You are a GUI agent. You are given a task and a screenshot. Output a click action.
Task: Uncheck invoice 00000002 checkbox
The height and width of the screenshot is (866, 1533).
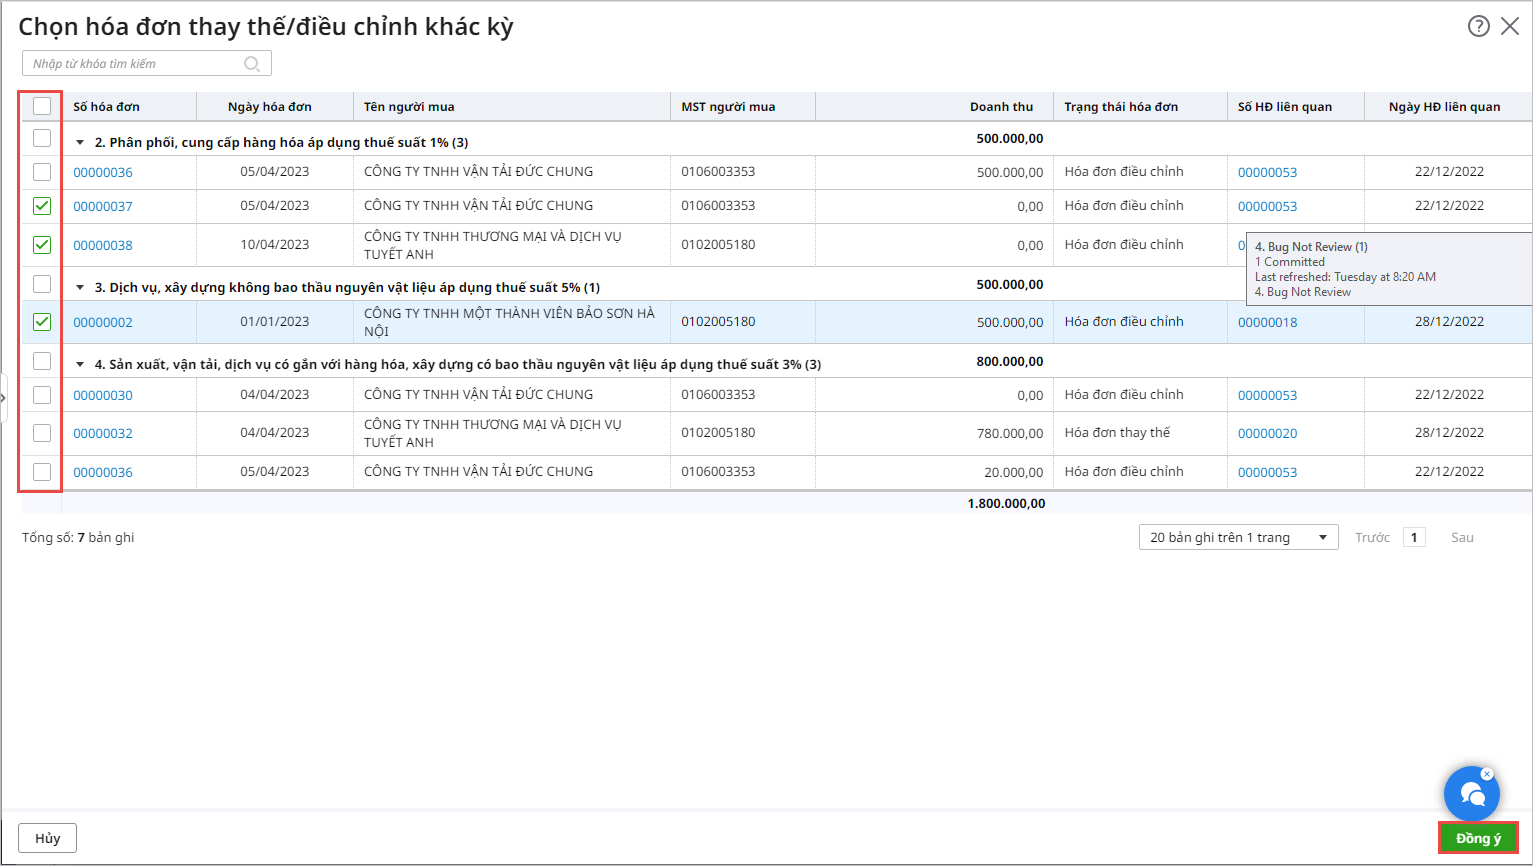(42, 322)
